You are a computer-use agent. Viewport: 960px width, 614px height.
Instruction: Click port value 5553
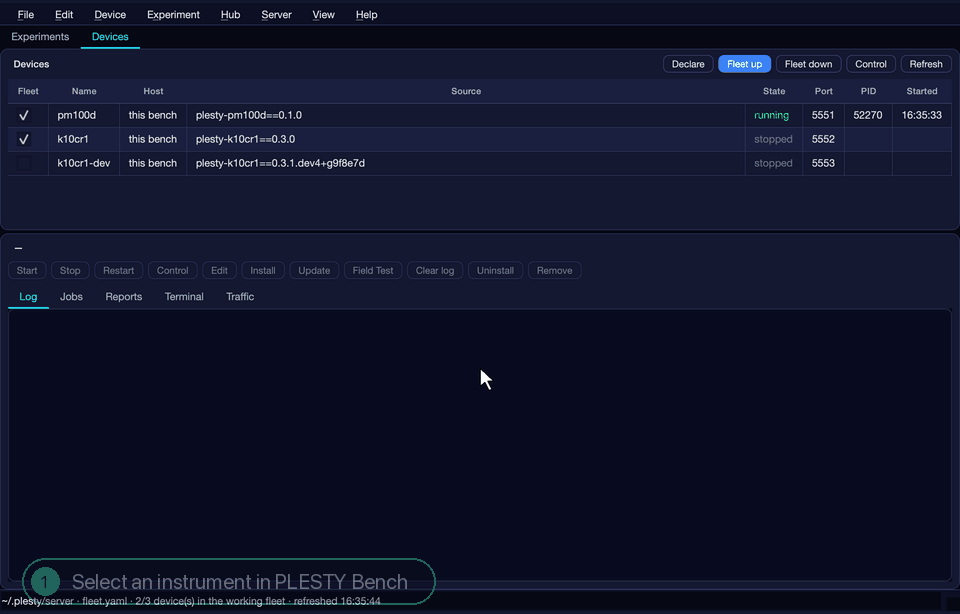823,163
